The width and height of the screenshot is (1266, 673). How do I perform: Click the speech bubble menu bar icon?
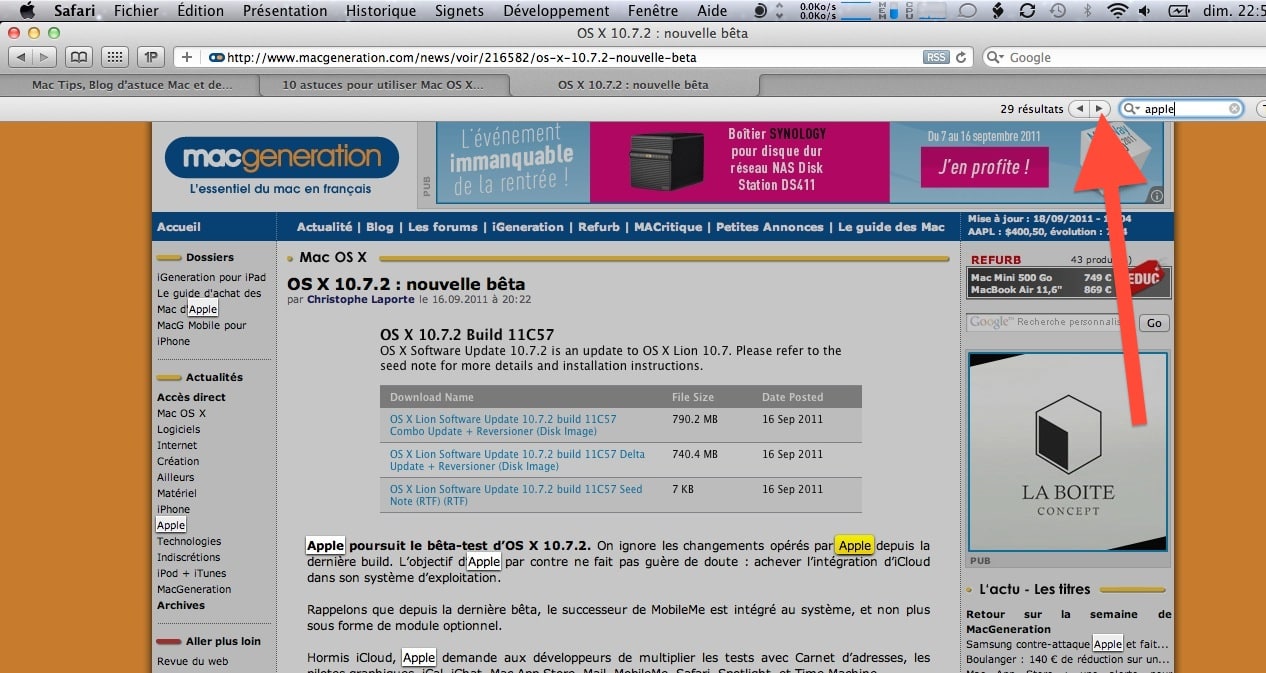pyautogui.click(x=967, y=11)
